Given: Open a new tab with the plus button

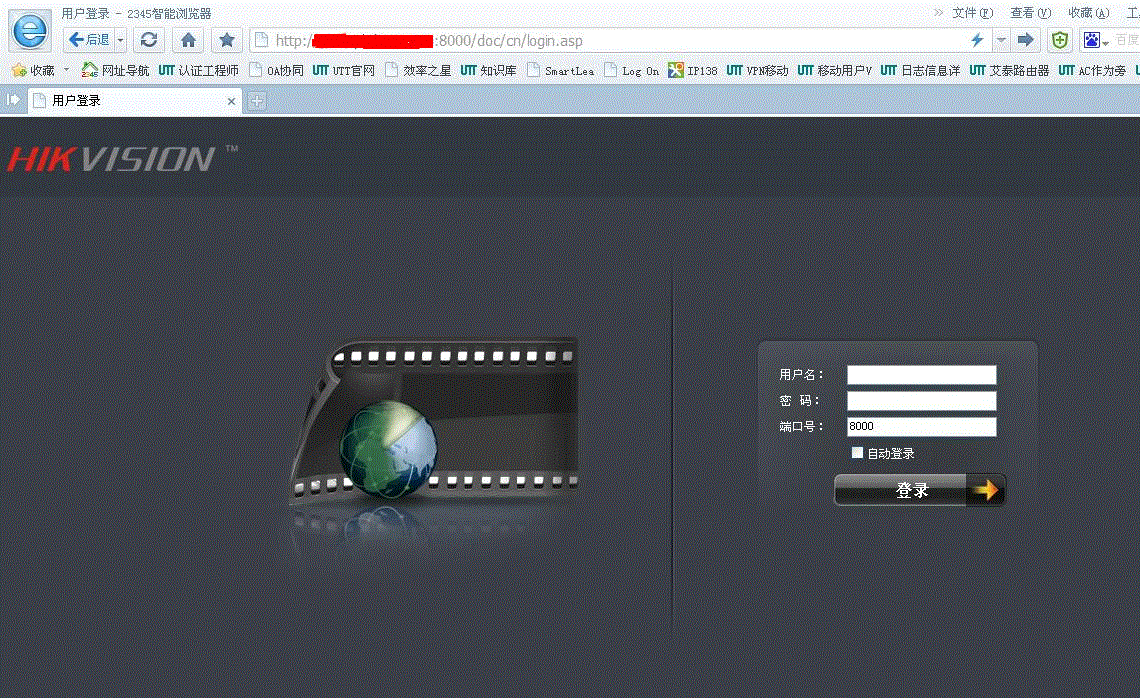Looking at the screenshot, I should [257, 101].
